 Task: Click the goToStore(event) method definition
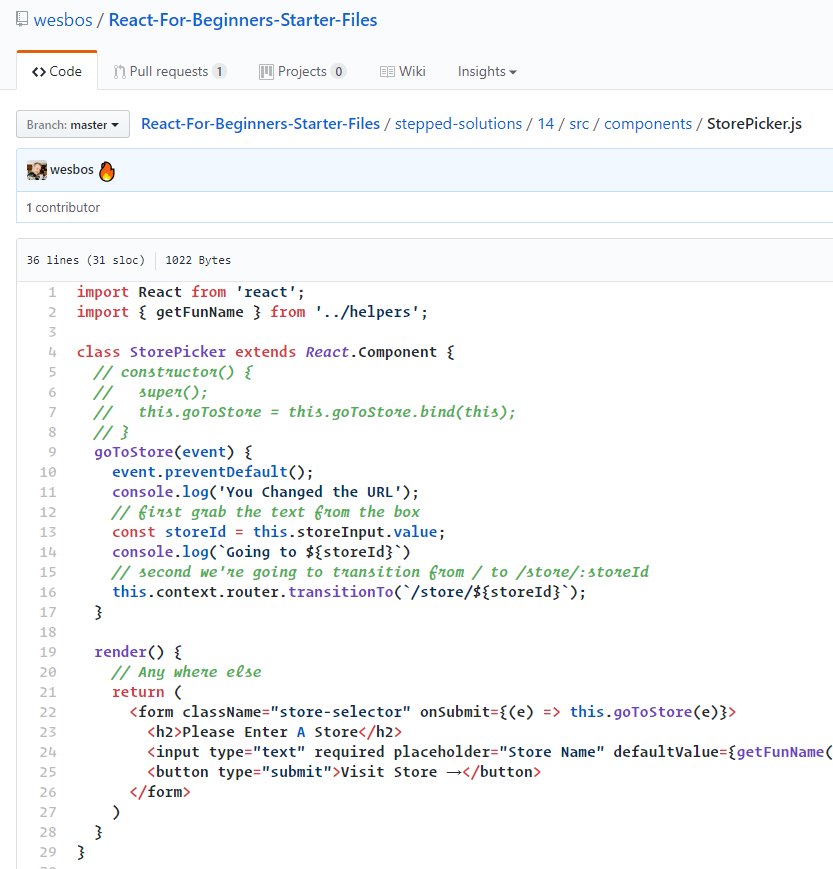[173, 452]
